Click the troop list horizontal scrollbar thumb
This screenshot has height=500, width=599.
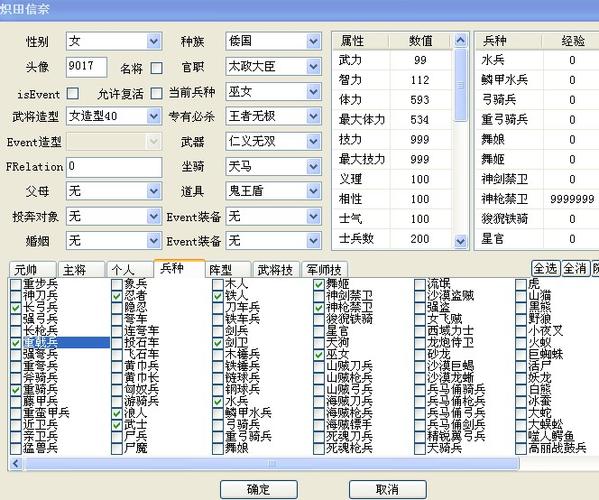pyautogui.click(x=271, y=464)
